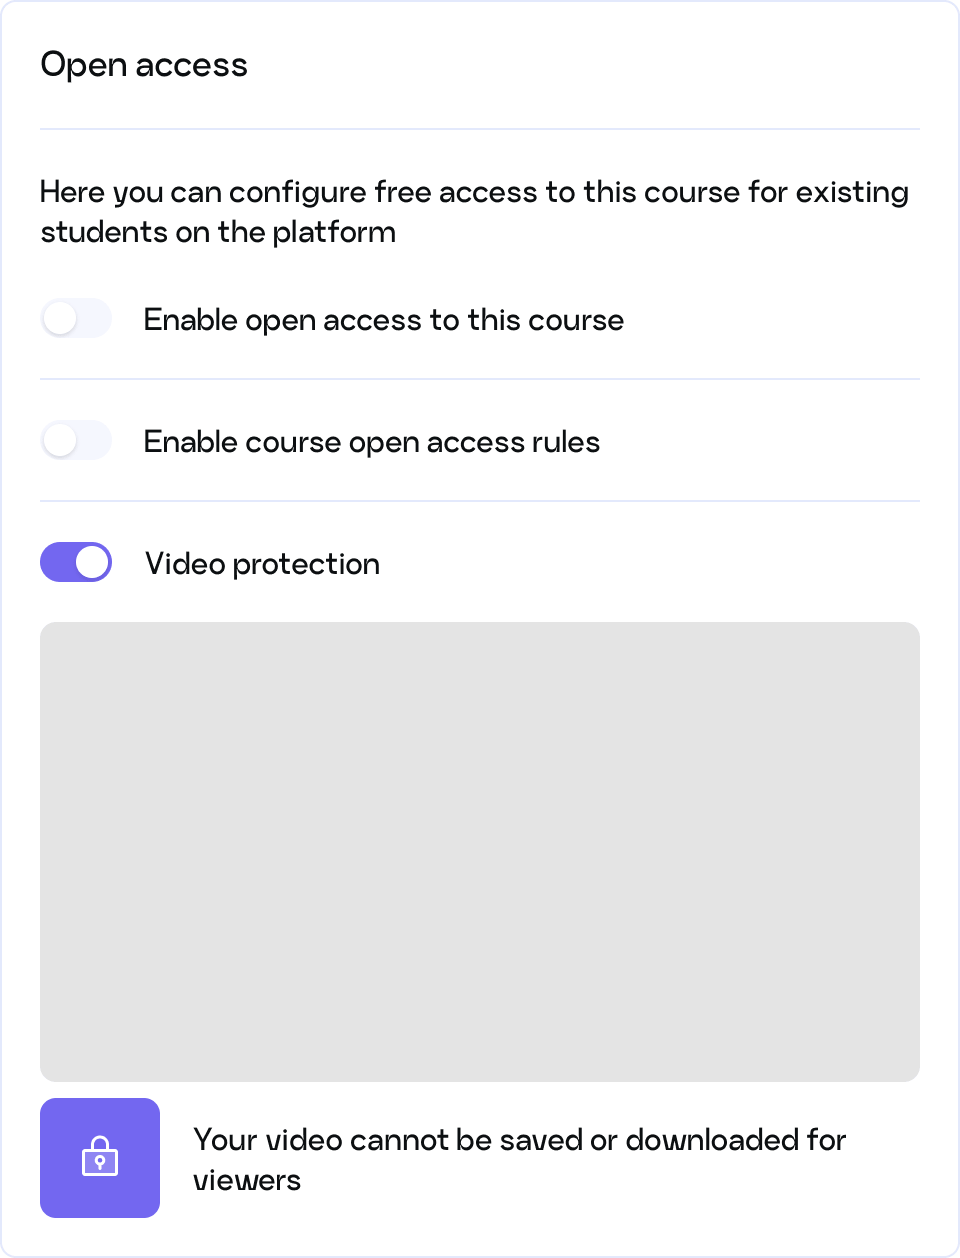Image resolution: width=960 pixels, height=1258 pixels.
Task: Switch on course open access rules toggle
Action: coord(76,441)
